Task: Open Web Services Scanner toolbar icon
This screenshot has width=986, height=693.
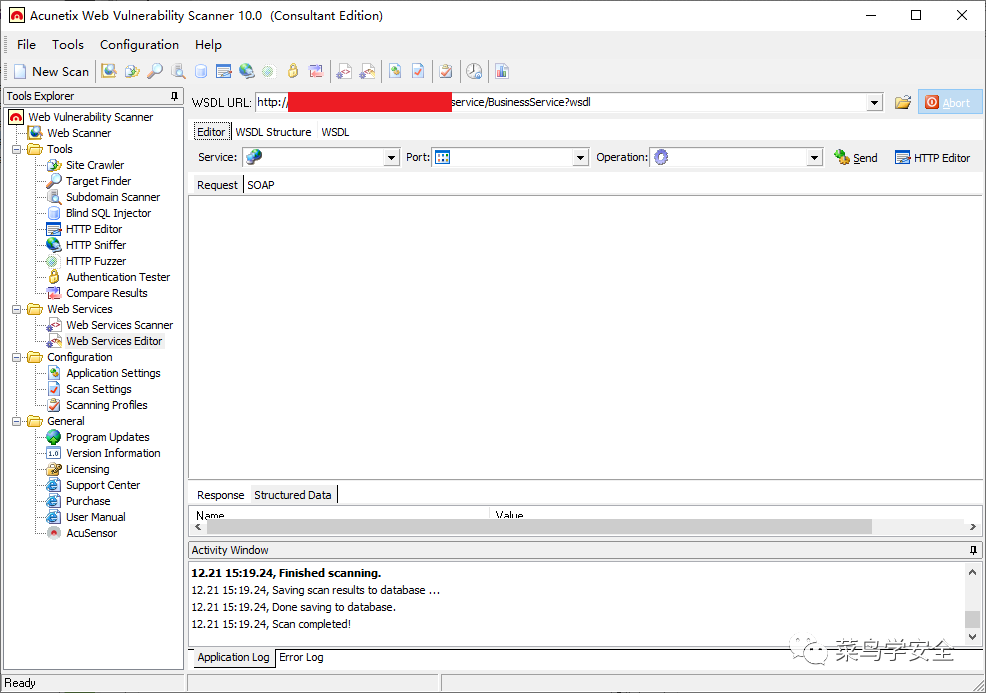Action: coord(343,71)
